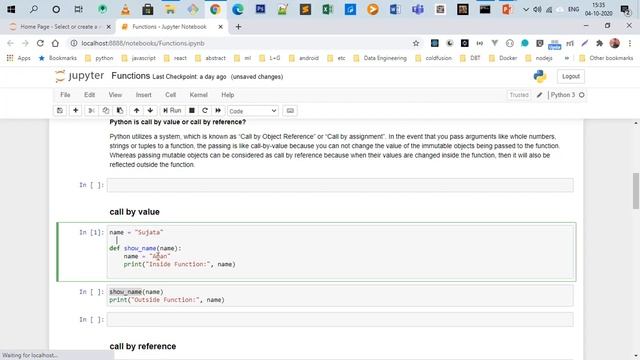Click the Python 3 kernel indicator circle
This screenshot has height=360, width=640.
[x=582, y=95]
